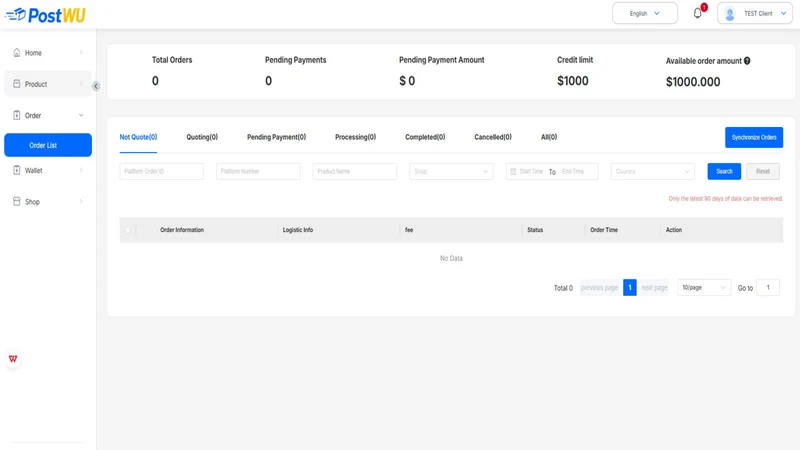The image size is (800, 450).
Task: Click the End Time date field
Action: (573, 171)
